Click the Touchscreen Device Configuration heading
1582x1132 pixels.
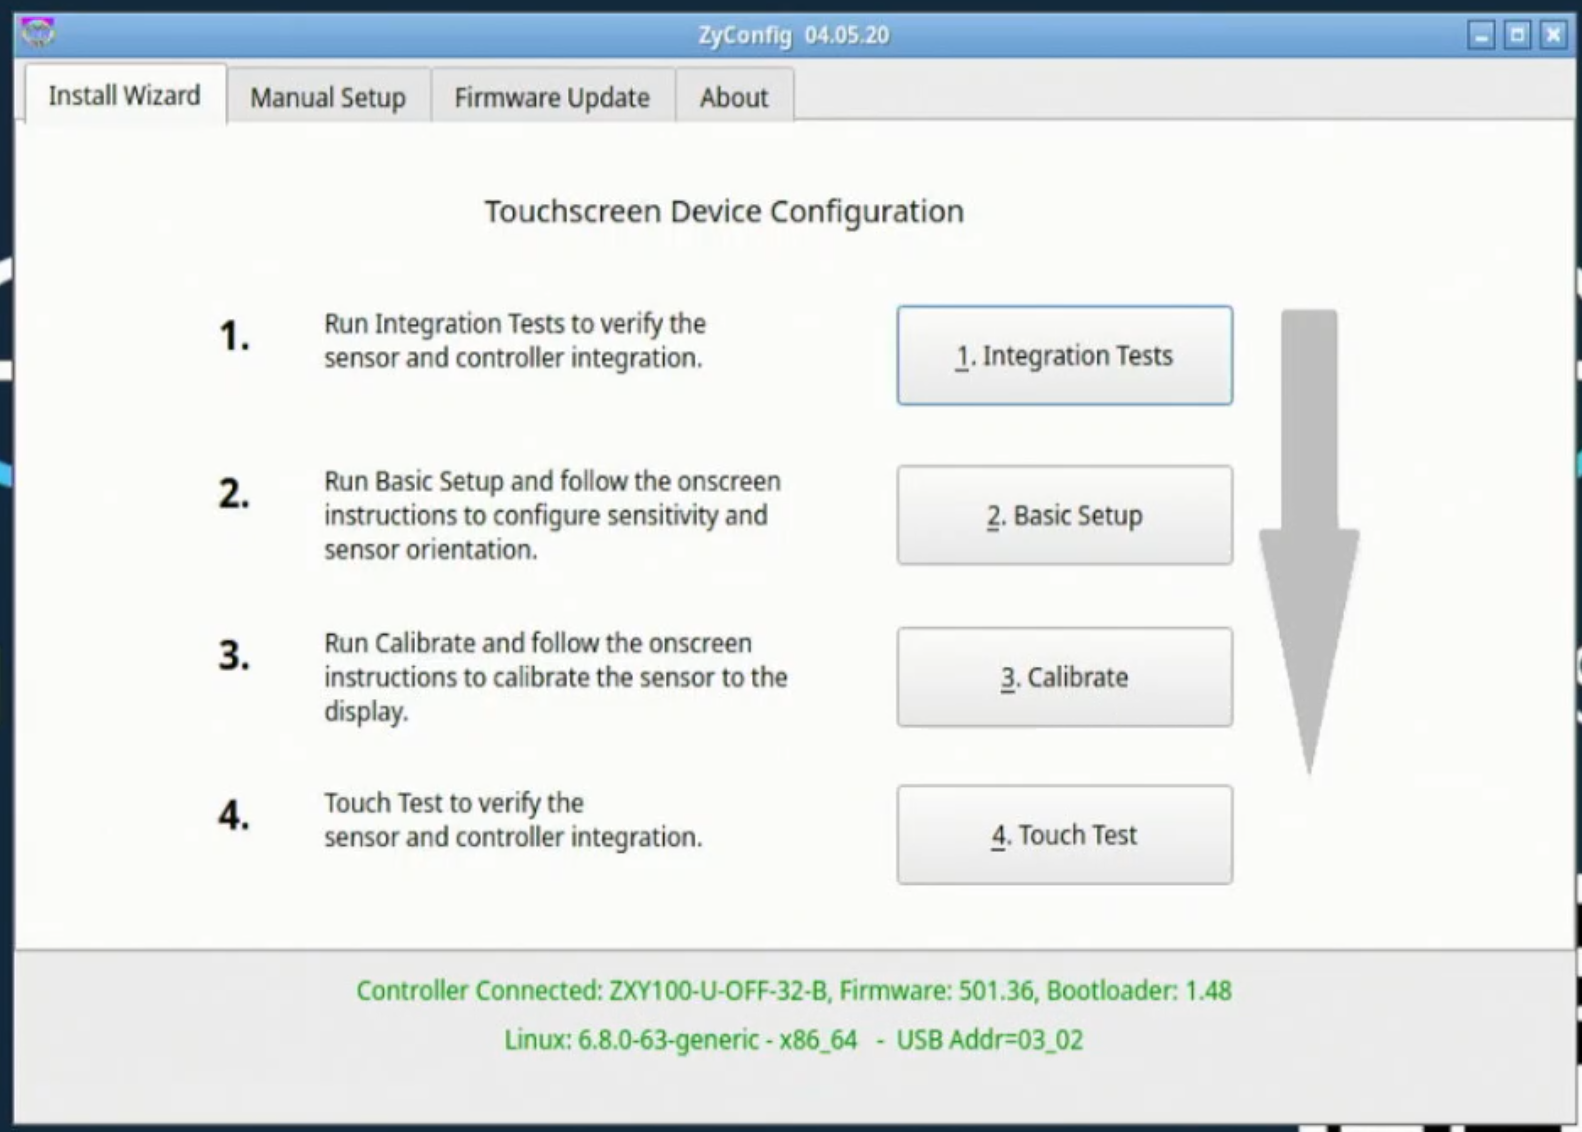[x=724, y=211]
